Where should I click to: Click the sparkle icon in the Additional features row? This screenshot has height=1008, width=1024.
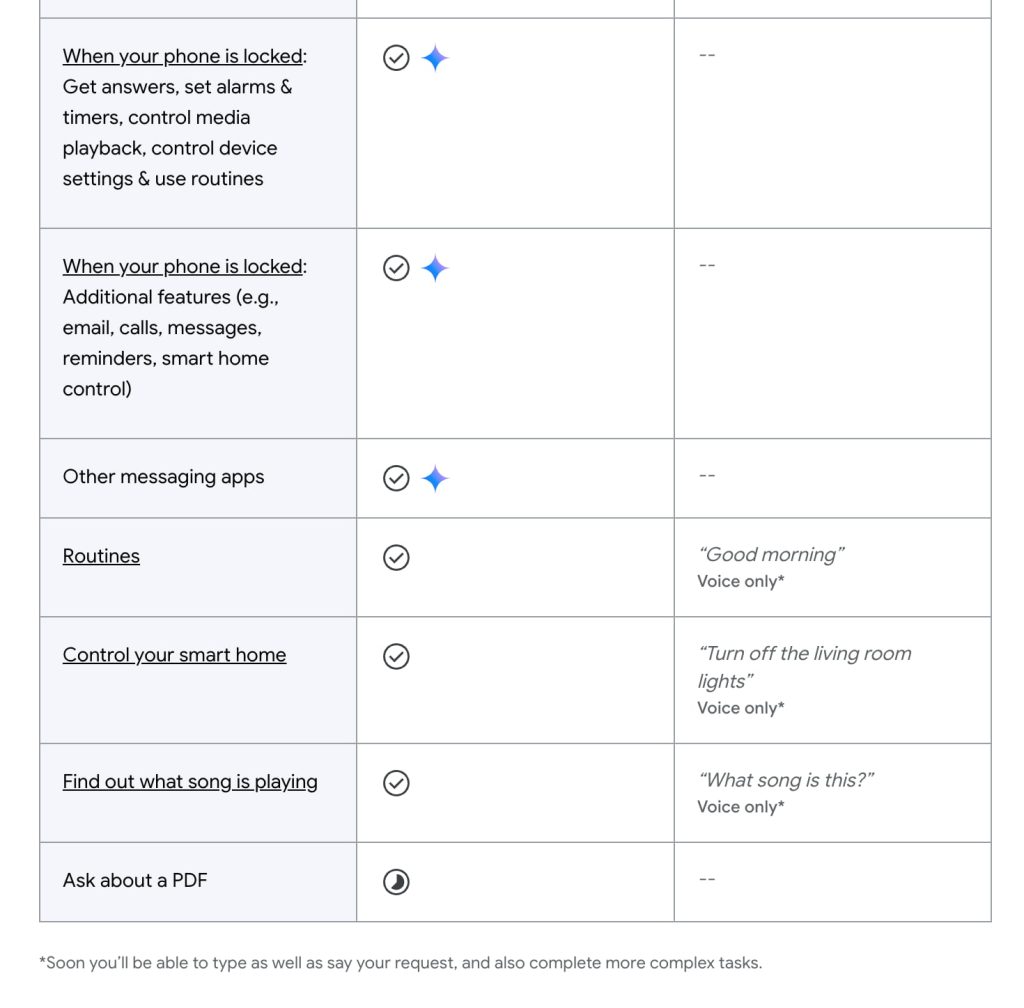click(435, 269)
